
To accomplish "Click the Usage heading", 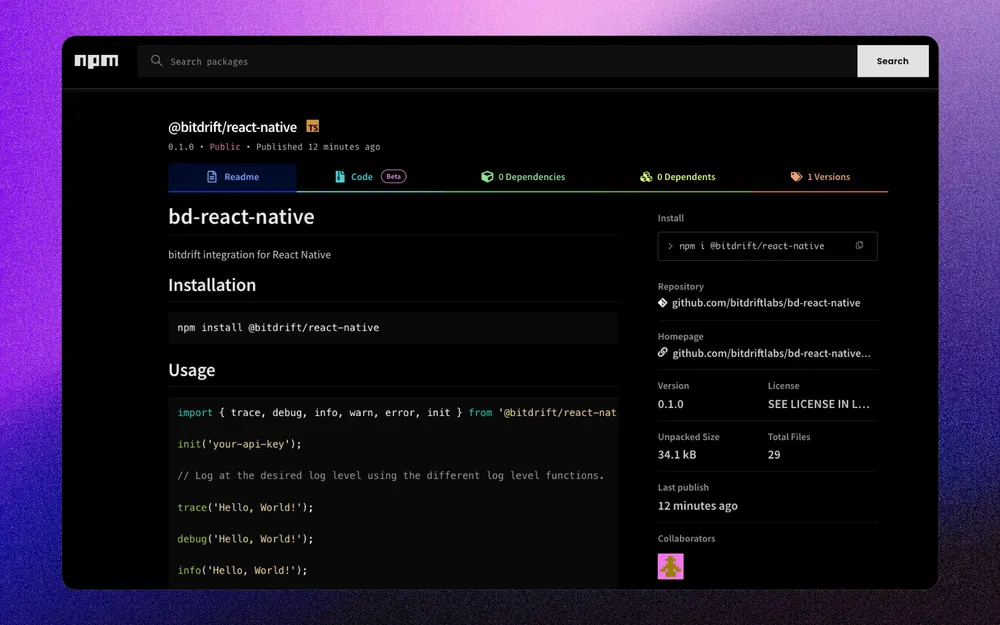I will 191,370.
